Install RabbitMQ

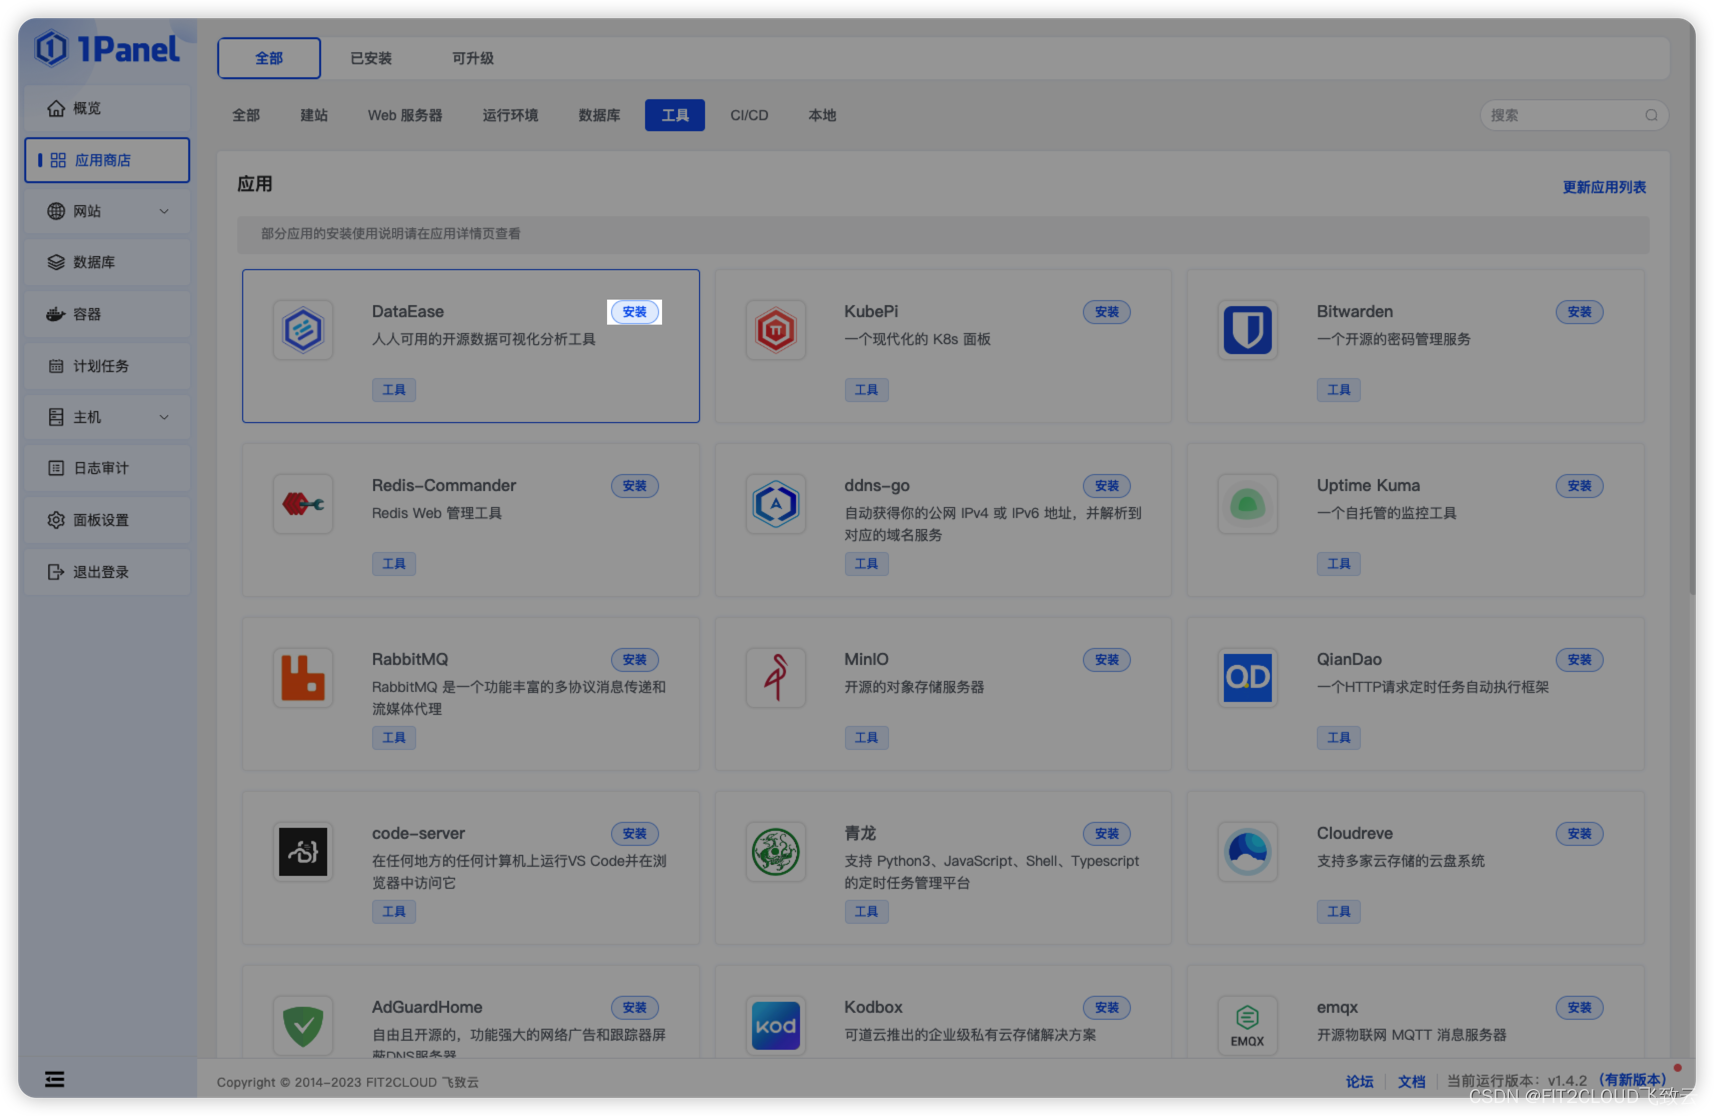pos(635,660)
